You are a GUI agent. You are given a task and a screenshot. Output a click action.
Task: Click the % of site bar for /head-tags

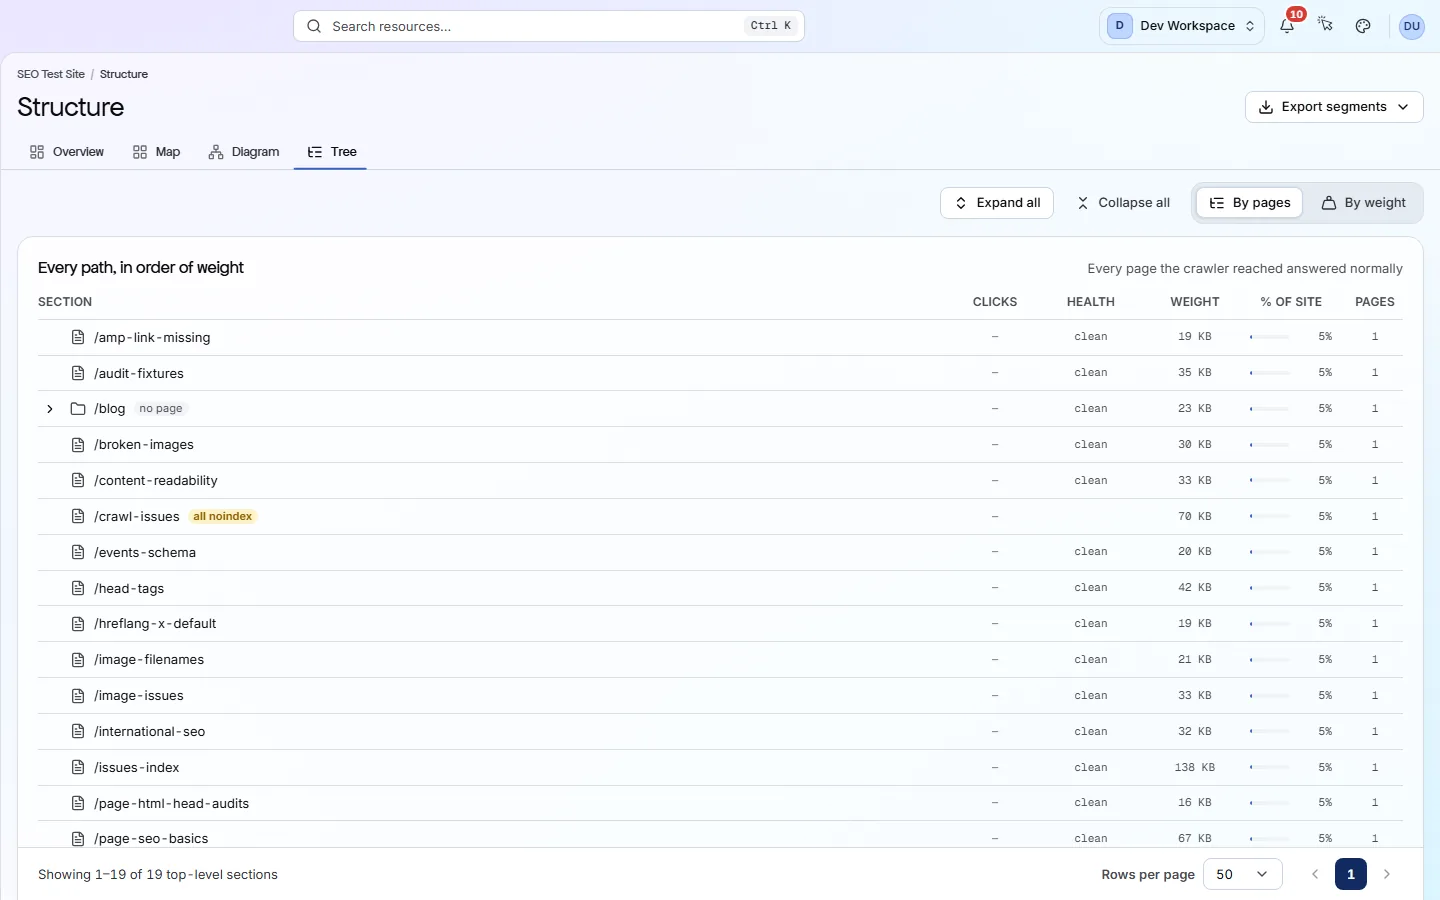(1270, 588)
